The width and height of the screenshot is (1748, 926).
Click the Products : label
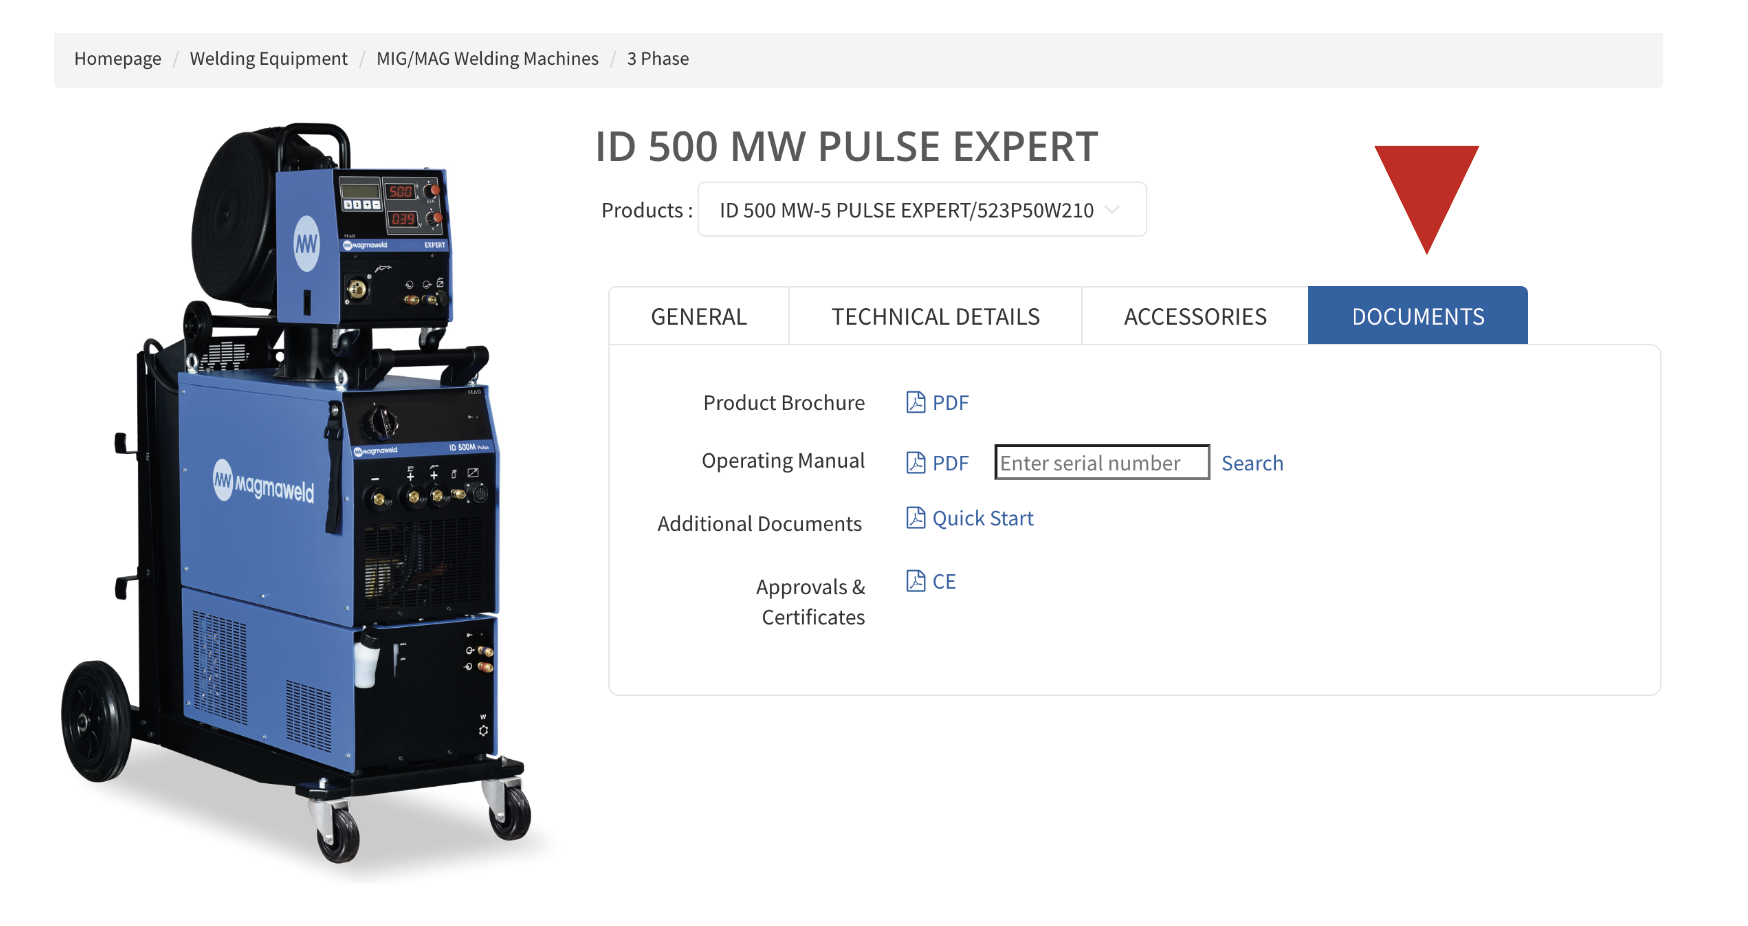point(647,210)
